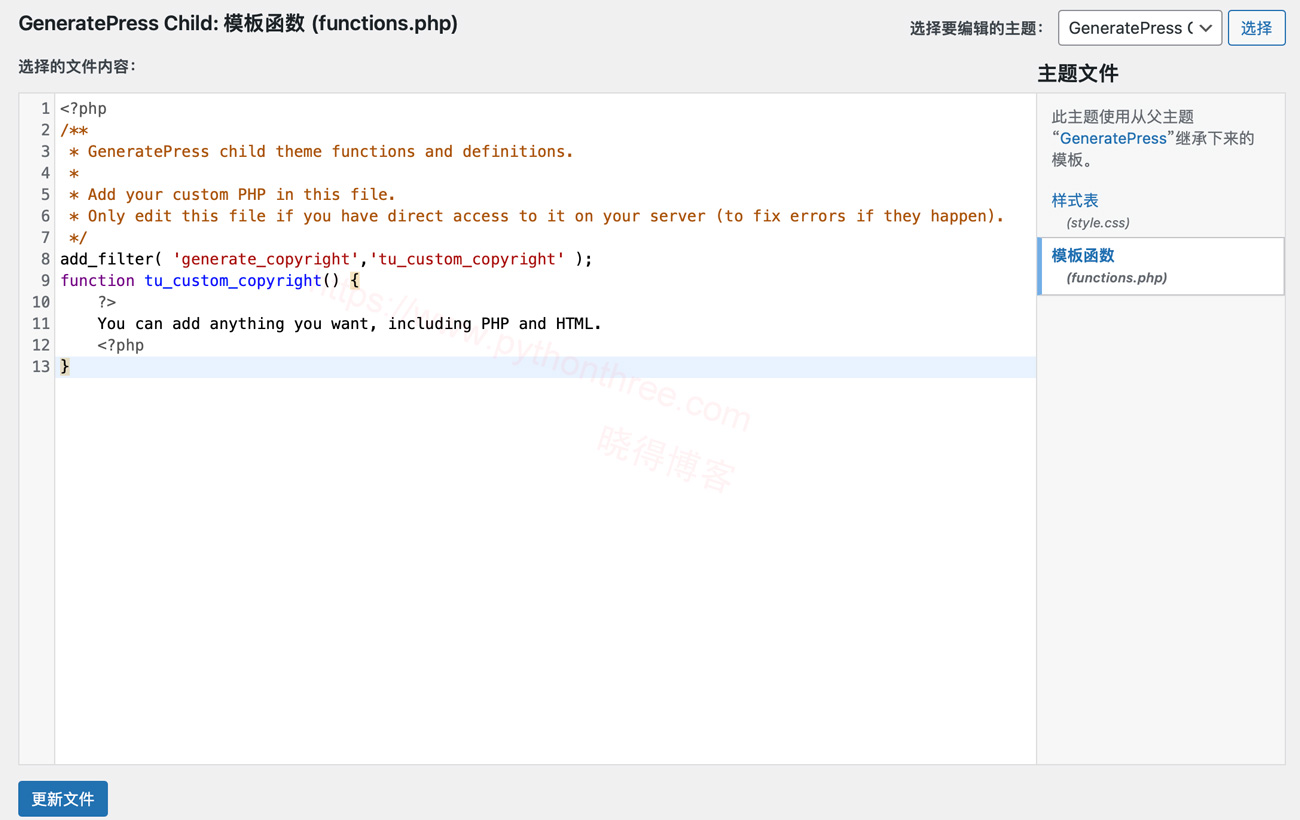Click line number 8 in gutter
1300x820 pixels.
coord(45,259)
